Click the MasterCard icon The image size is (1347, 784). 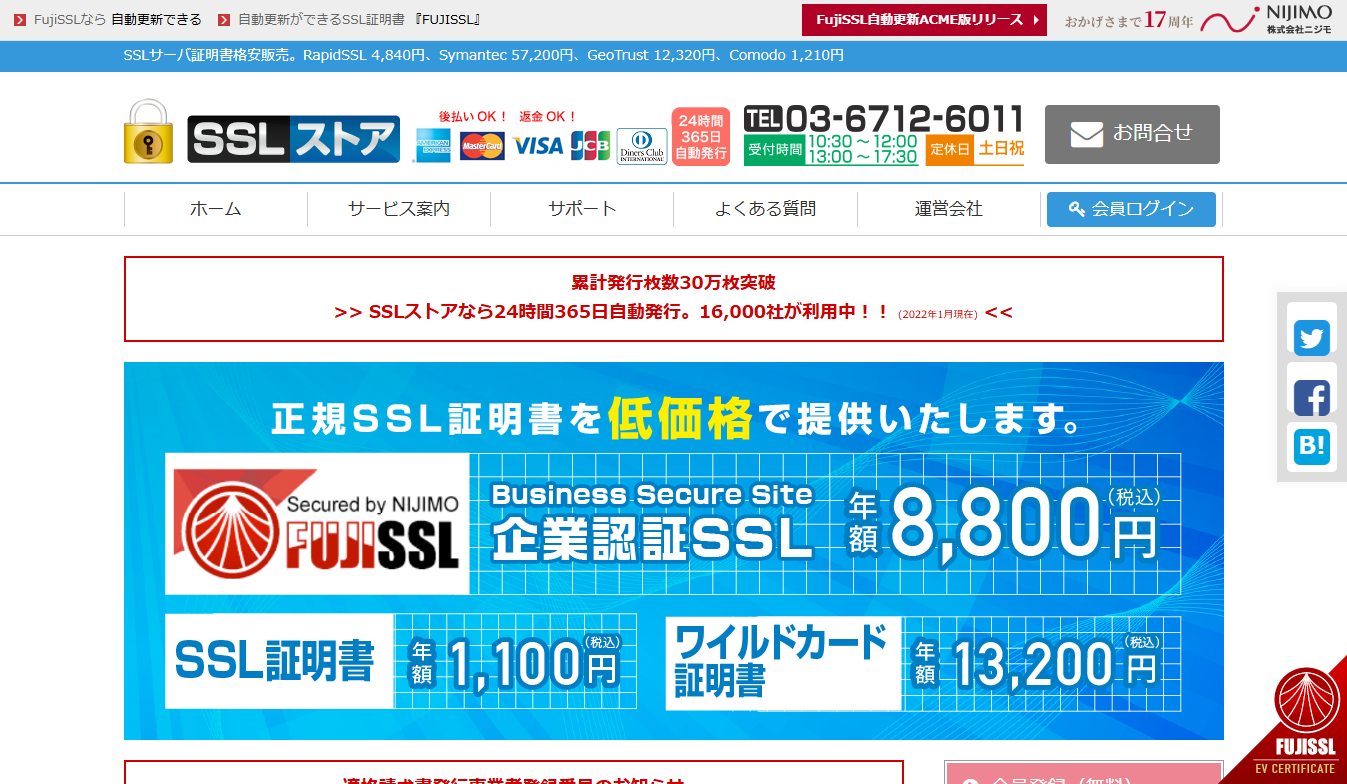482,146
